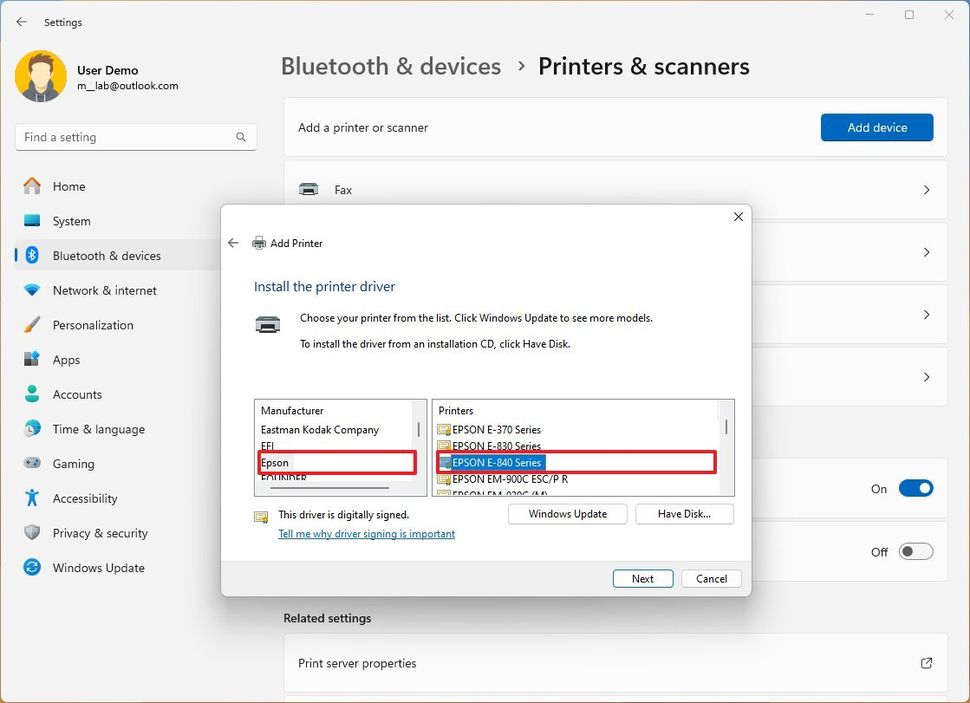Click the Time & language clock icon
This screenshot has height=703, width=970.
coord(31,429)
